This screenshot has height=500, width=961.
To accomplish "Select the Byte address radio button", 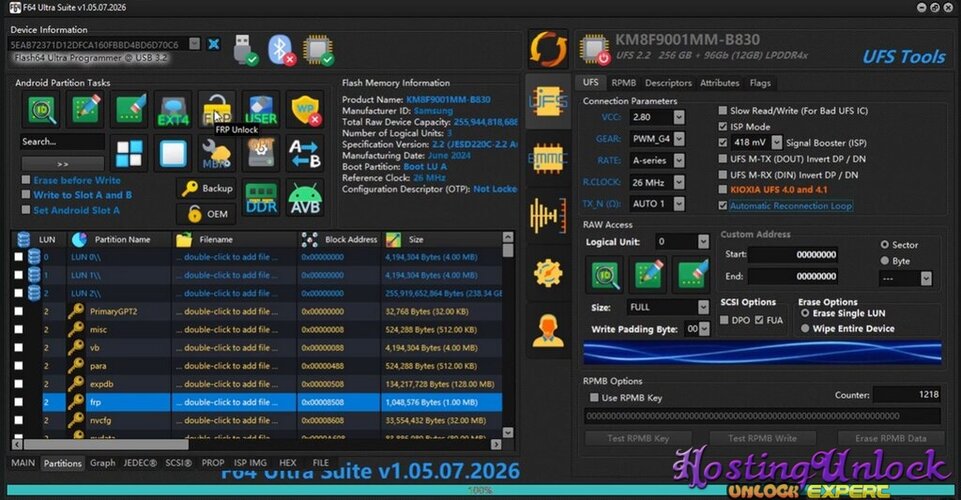I will click(884, 260).
